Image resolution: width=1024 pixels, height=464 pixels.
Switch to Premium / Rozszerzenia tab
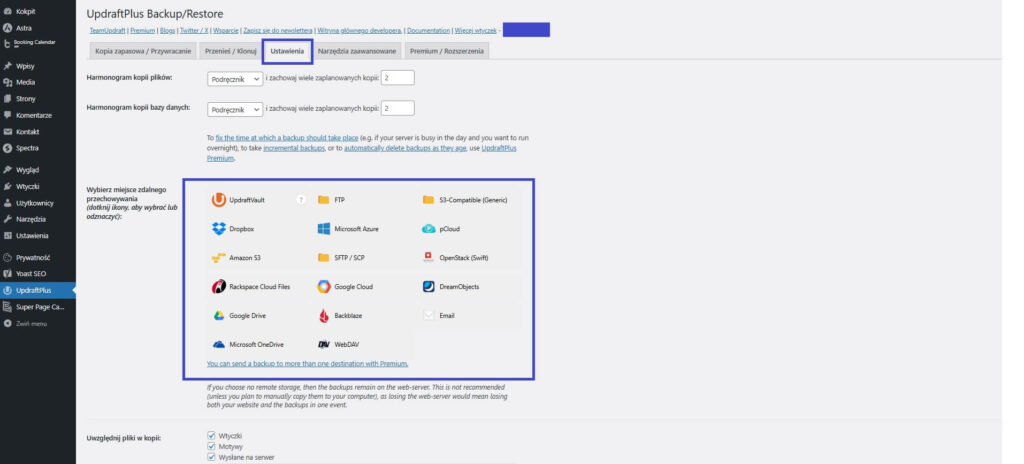[x=447, y=51]
